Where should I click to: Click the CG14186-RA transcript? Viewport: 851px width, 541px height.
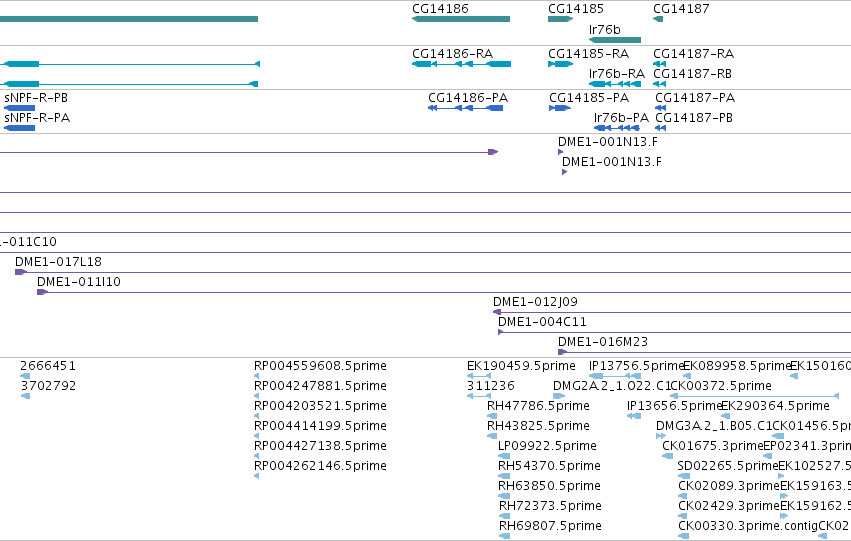(461, 64)
